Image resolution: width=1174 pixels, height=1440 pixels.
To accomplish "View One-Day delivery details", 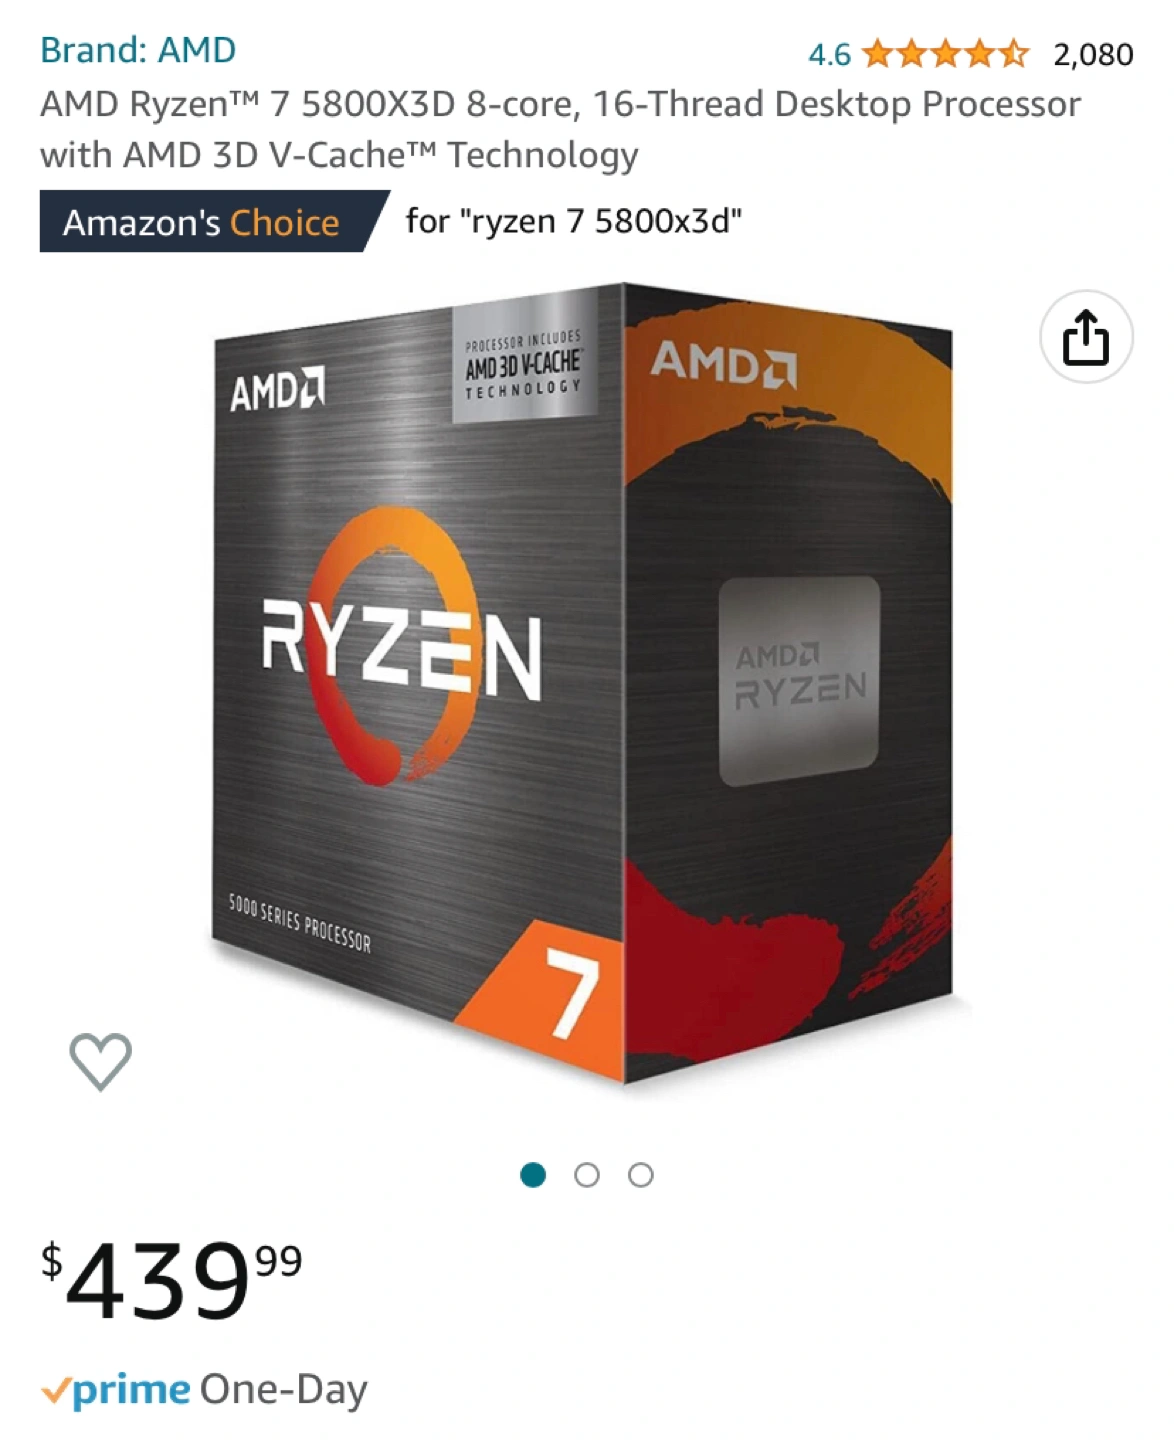I will pos(284,1390).
